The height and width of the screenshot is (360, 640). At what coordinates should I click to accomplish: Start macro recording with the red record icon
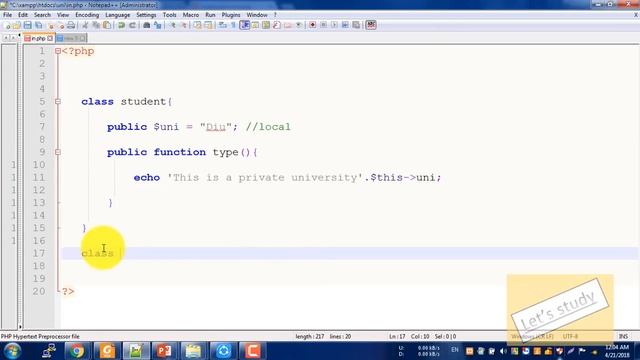pyautogui.click(x=313, y=25)
